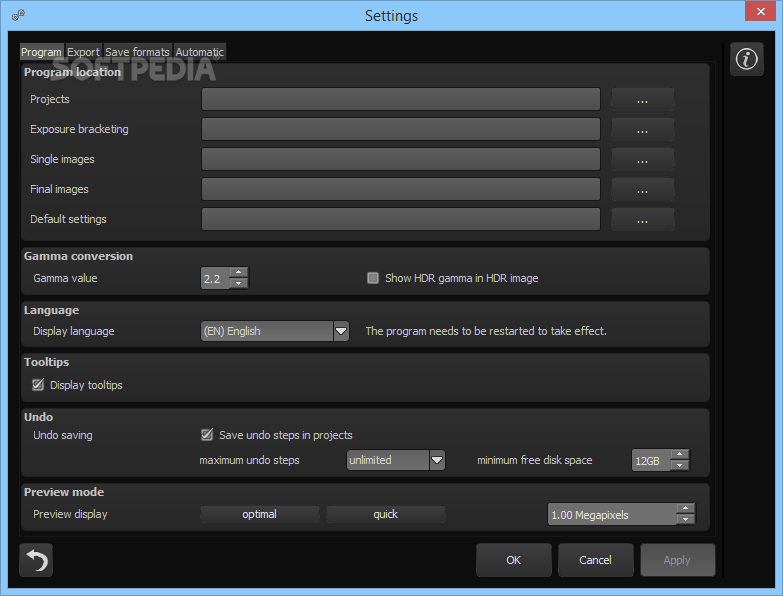
Task: Click the Preview mode heading
Action: 64,492
